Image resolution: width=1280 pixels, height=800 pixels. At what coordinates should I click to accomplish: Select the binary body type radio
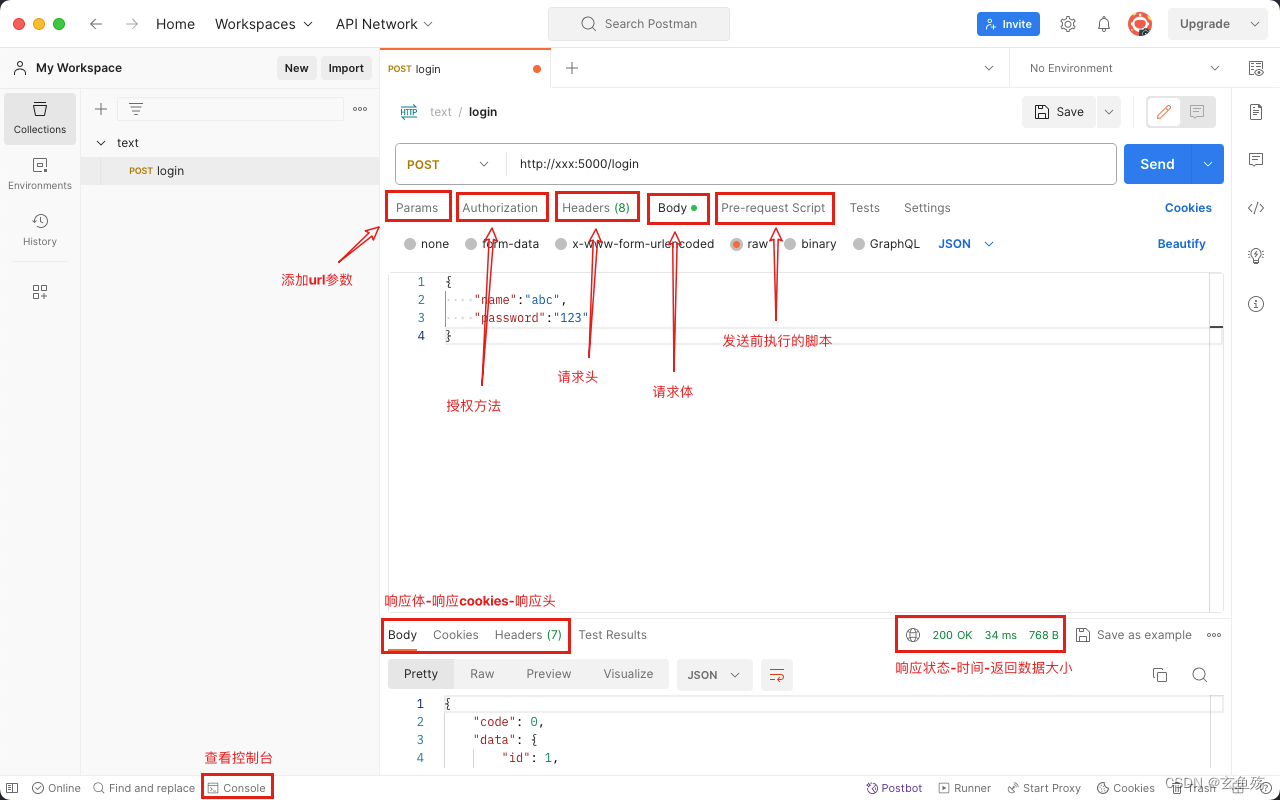point(790,244)
